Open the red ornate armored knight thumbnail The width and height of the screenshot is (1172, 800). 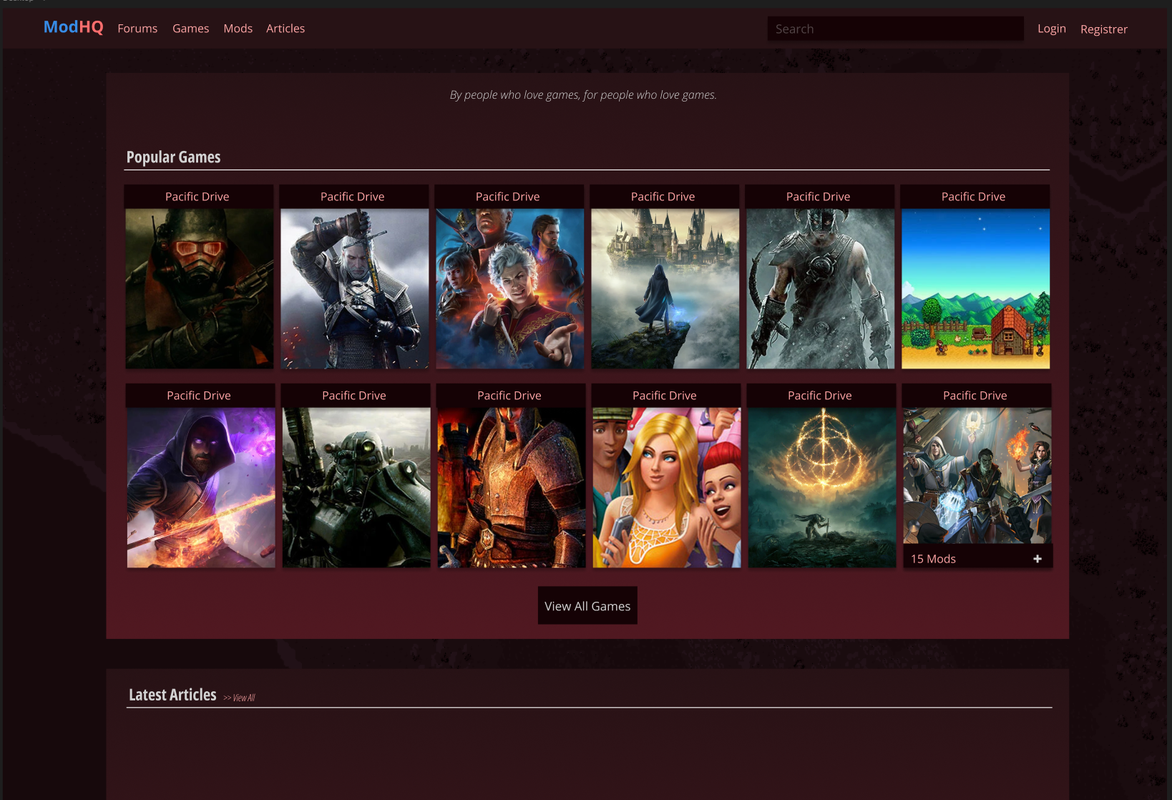[511, 487]
